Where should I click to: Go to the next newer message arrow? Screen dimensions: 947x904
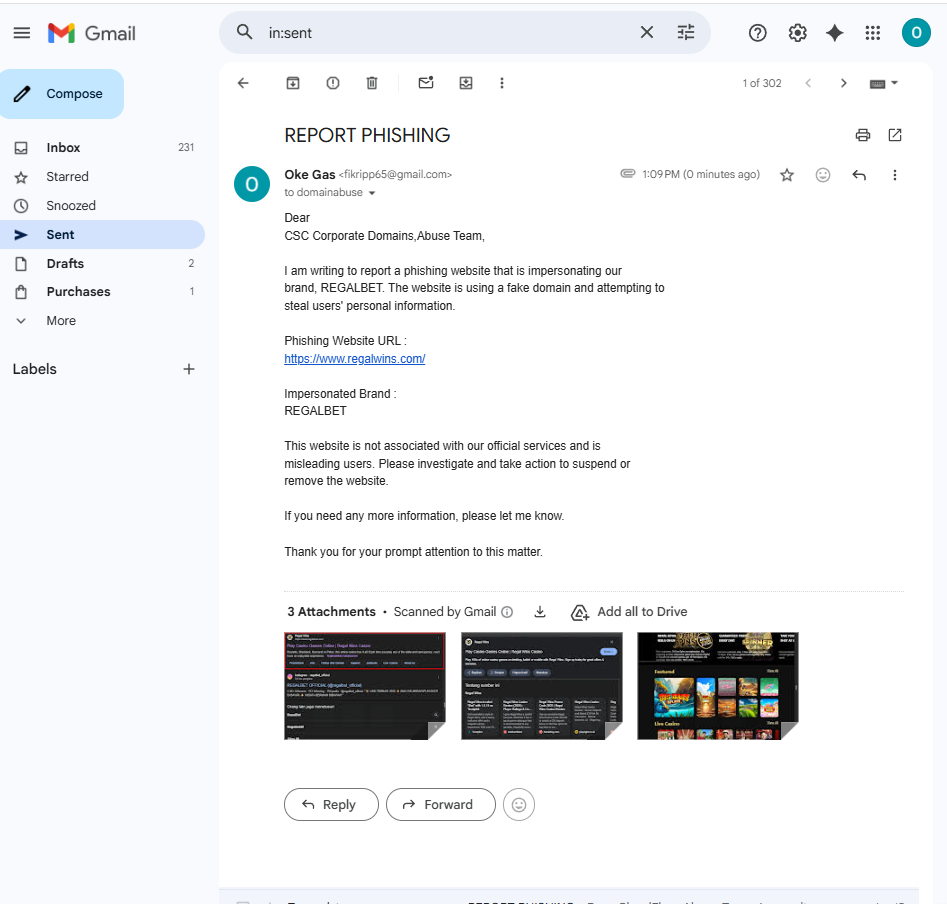808,83
